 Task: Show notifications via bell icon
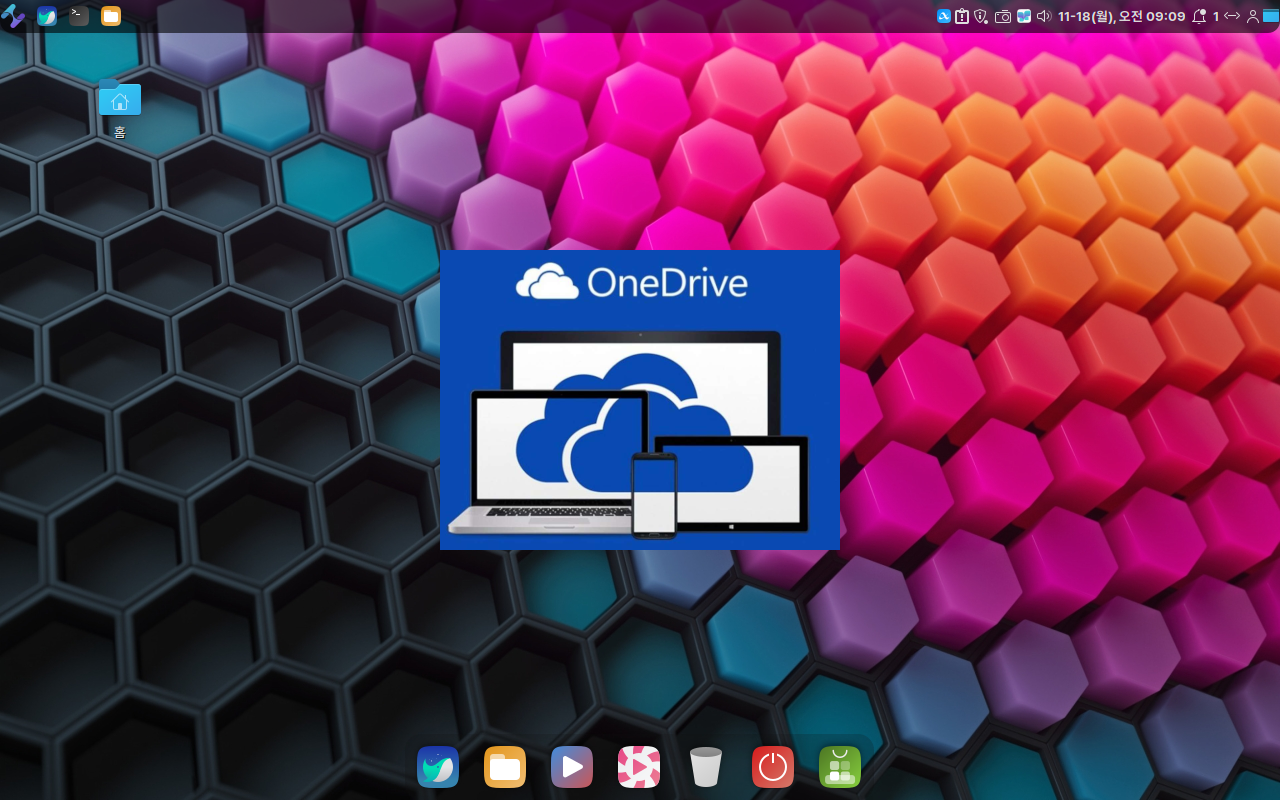click(x=1199, y=16)
